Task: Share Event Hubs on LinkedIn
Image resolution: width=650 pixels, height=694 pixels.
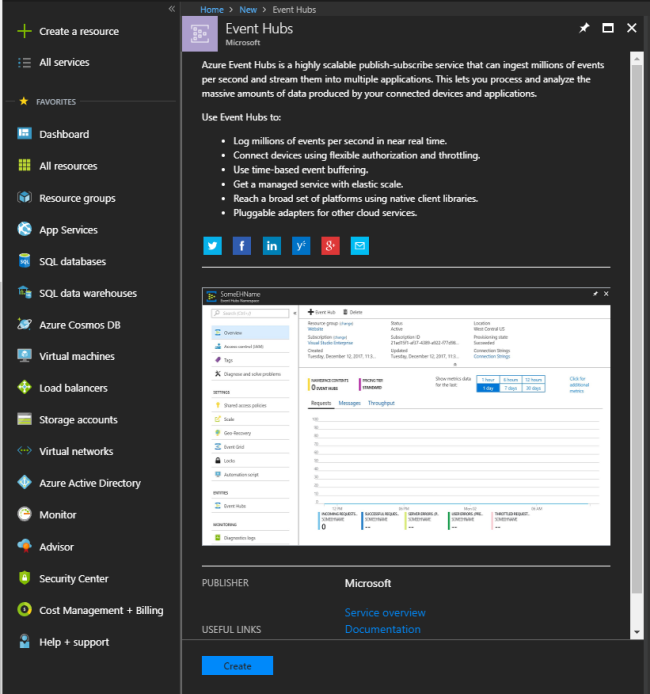Action: pos(272,246)
